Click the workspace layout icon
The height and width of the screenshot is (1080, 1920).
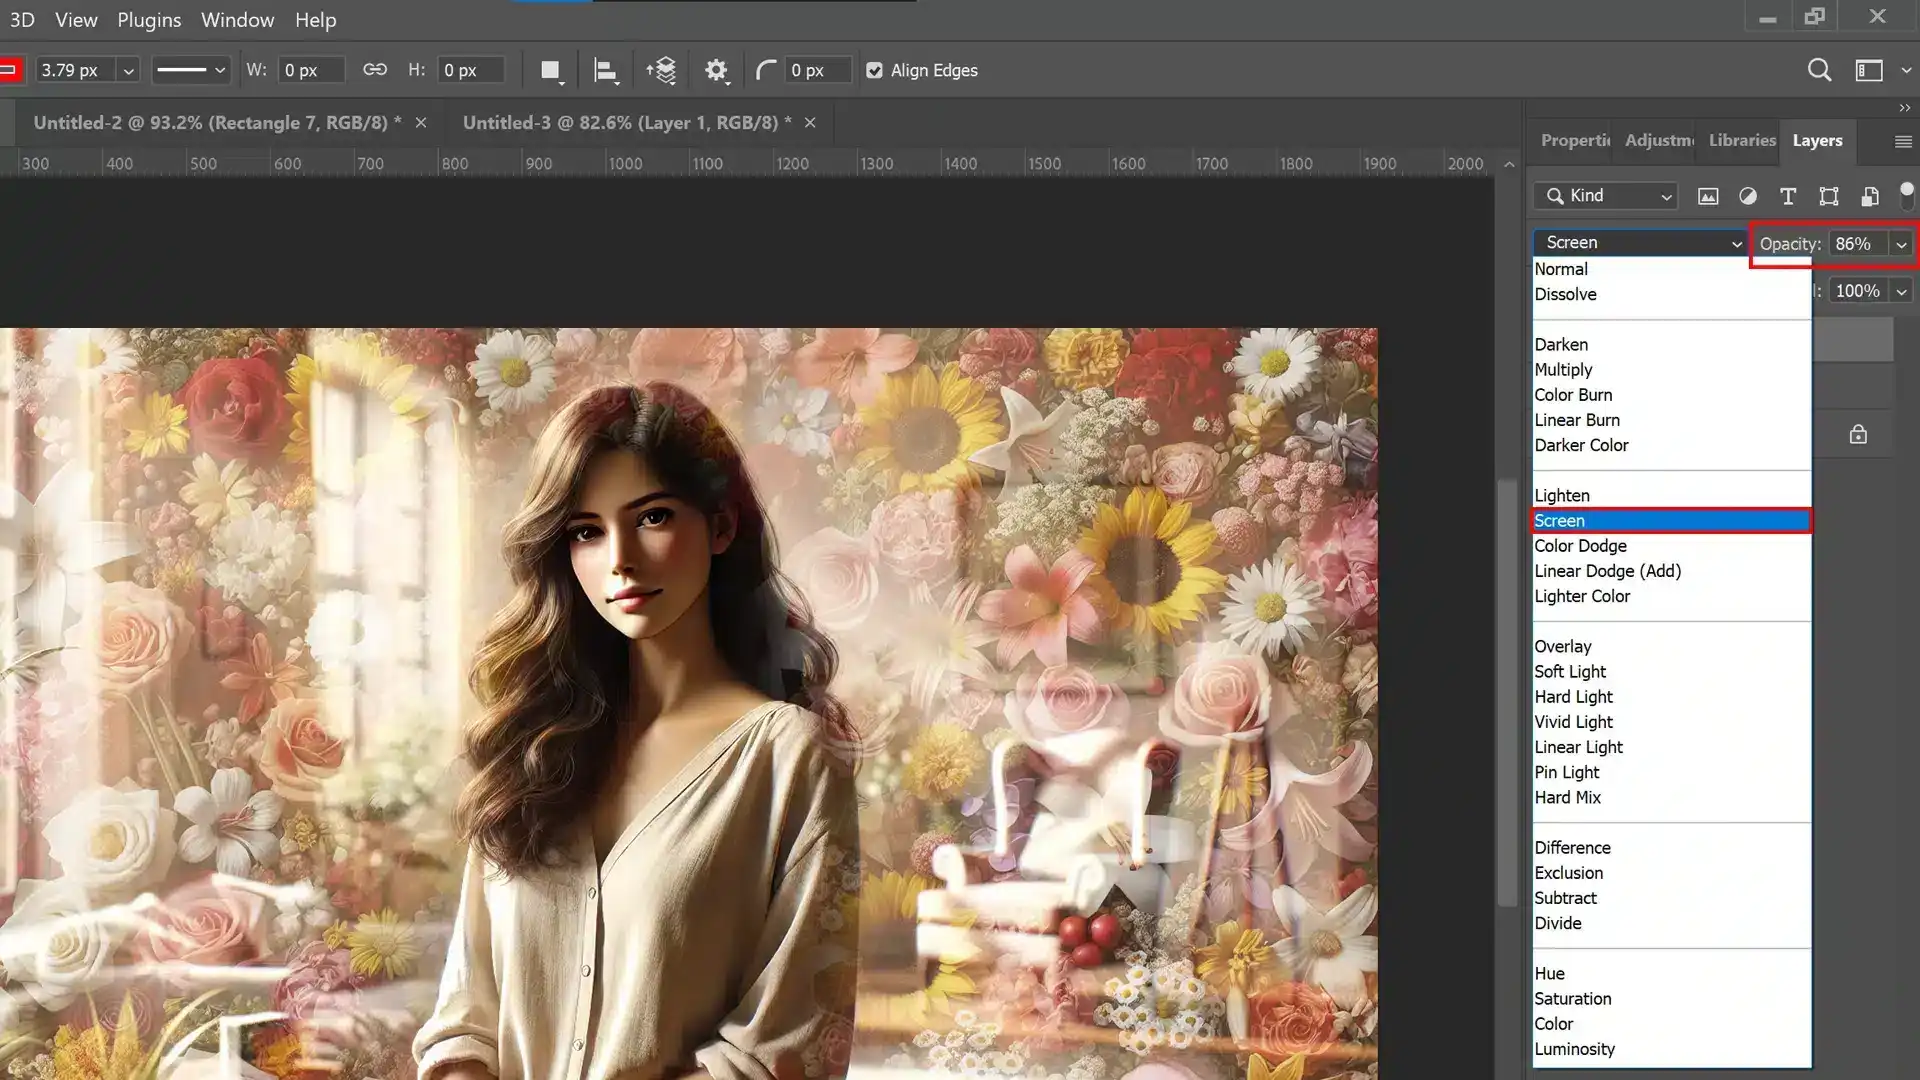[1869, 70]
